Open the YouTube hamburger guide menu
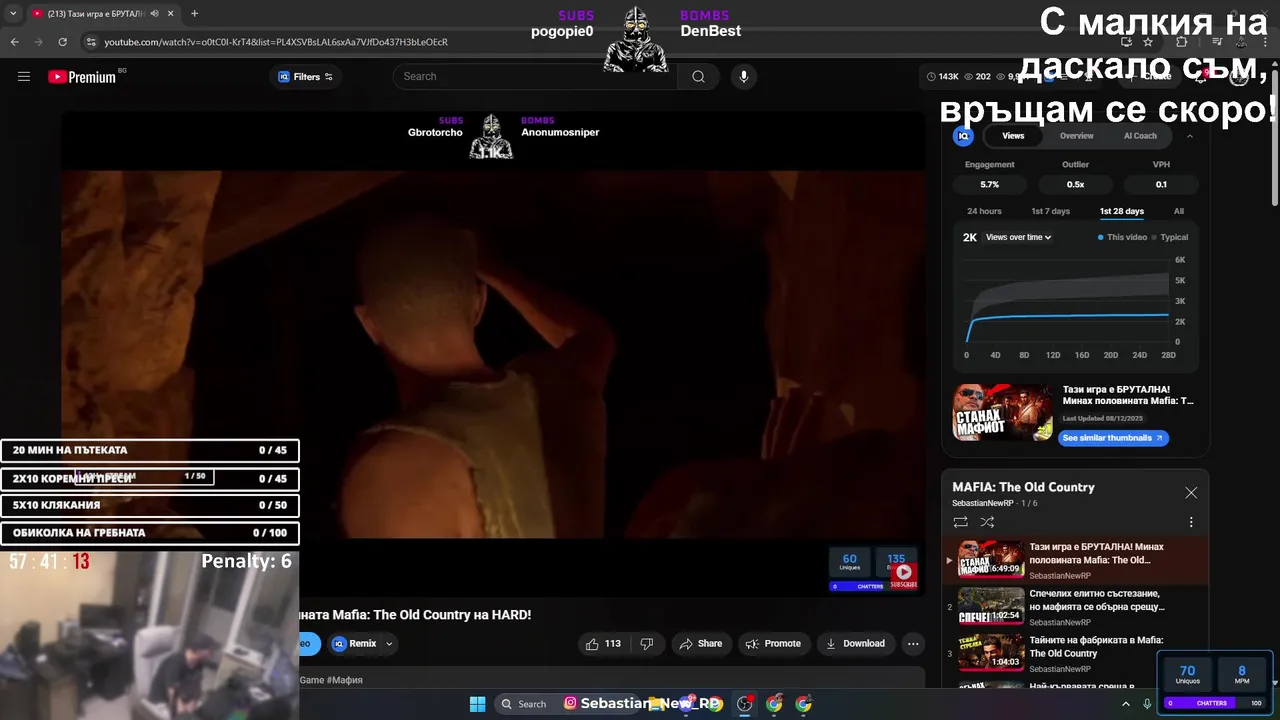 click(24, 77)
